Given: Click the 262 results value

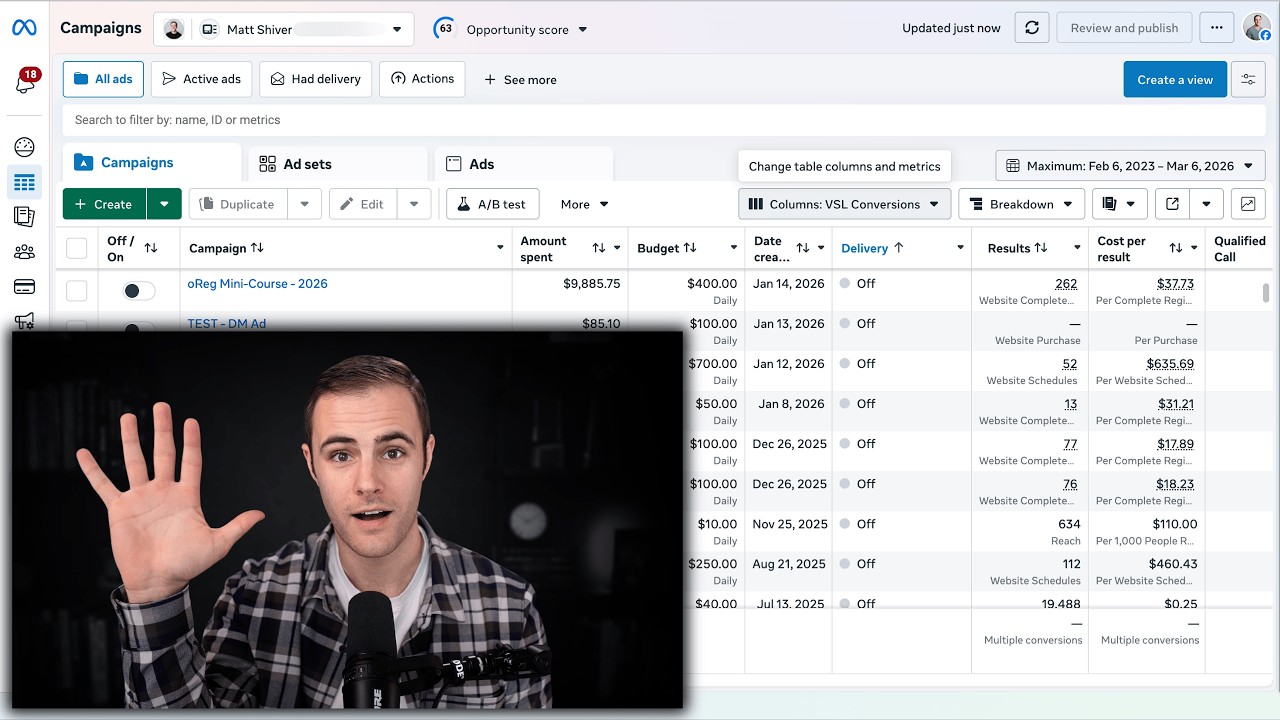Looking at the screenshot, I should 1066,284.
